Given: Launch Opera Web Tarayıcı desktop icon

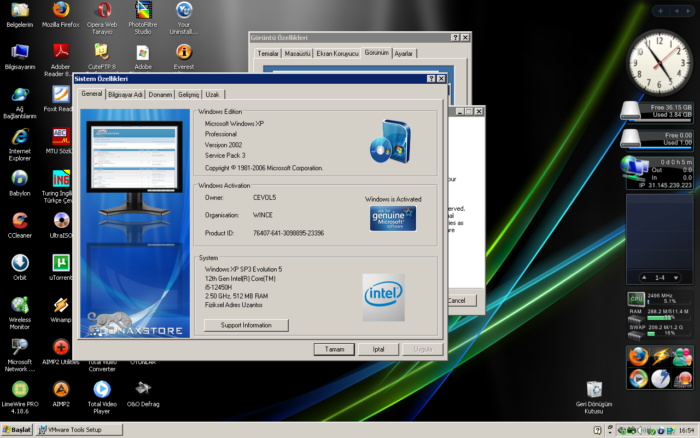Looking at the screenshot, I should coord(102,17).
